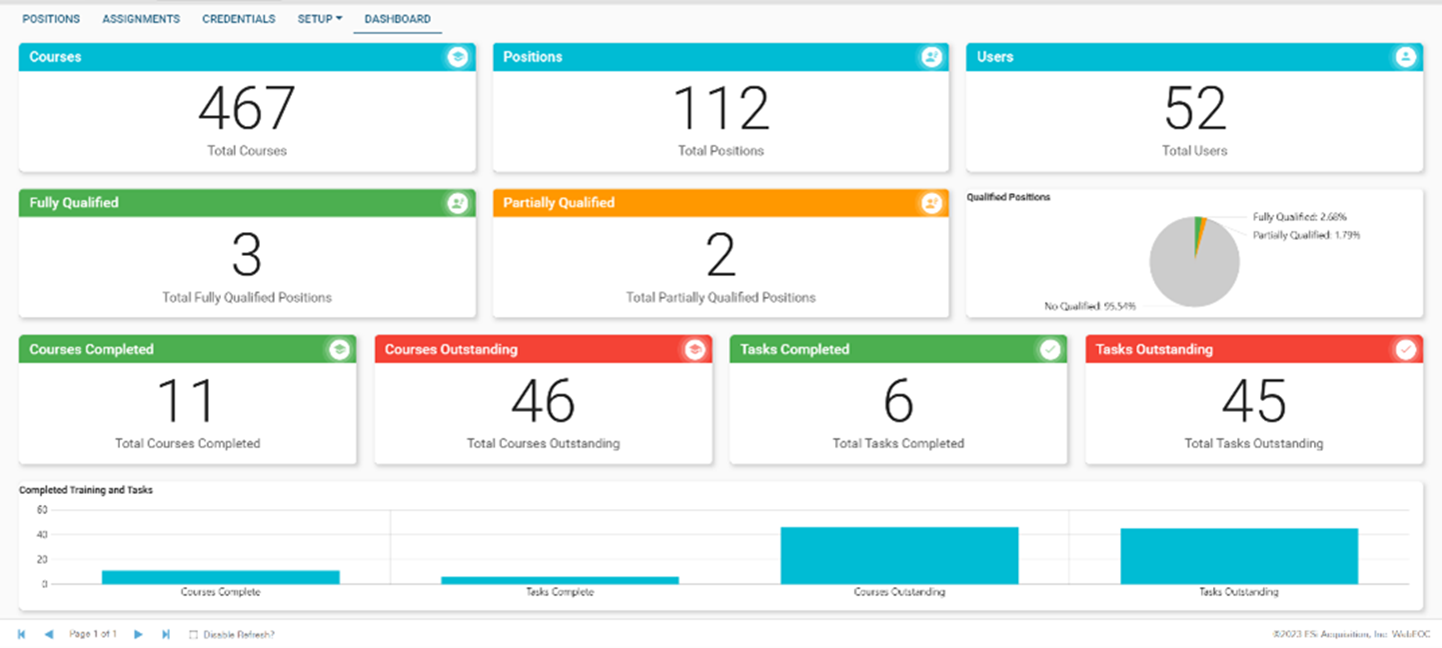Image resolution: width=1442 pixels, height=648 pixels.
Task: Open the CREDENTIALS tab
Action: point(238,18)
